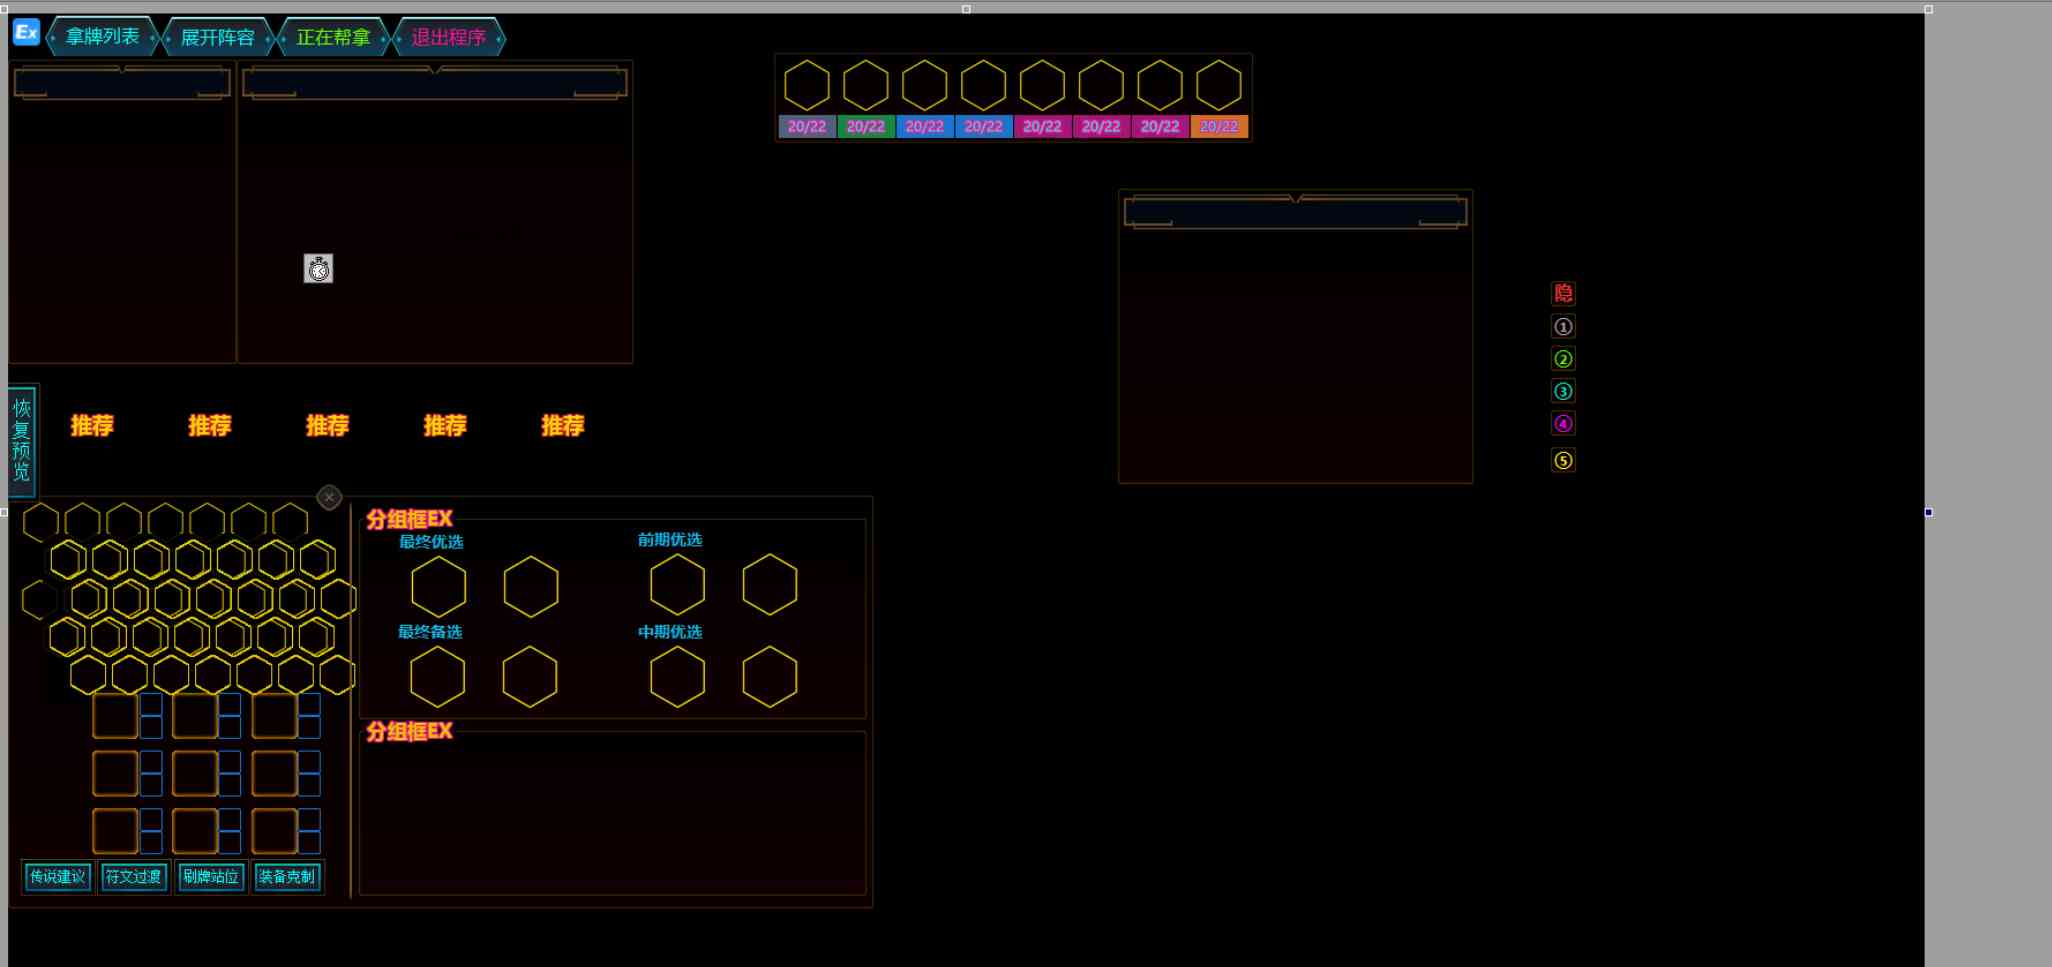
Task: Select the yellow circled number 5
Action: (x=1563, y=460)
